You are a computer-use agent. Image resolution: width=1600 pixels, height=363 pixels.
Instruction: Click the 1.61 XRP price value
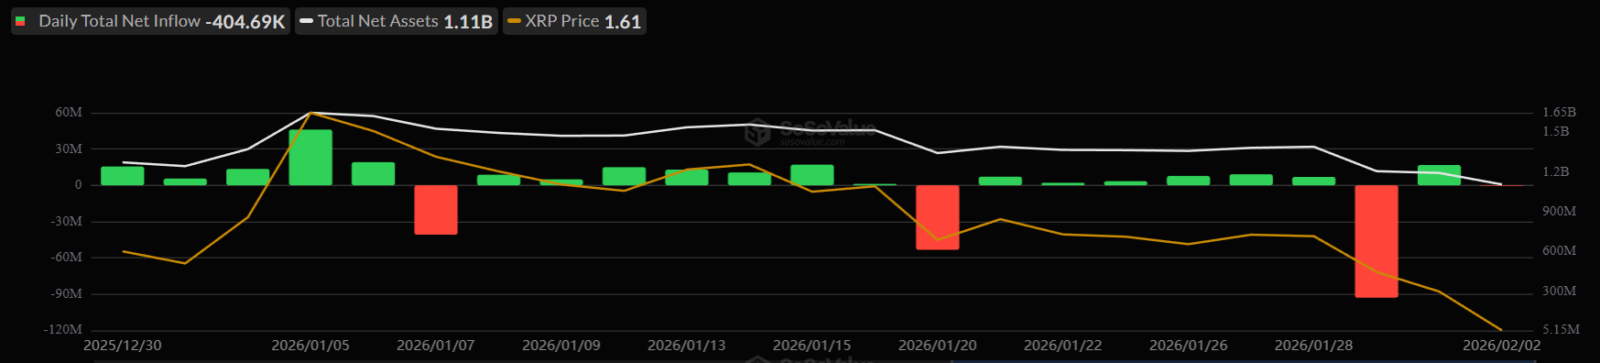coord(623,21)
